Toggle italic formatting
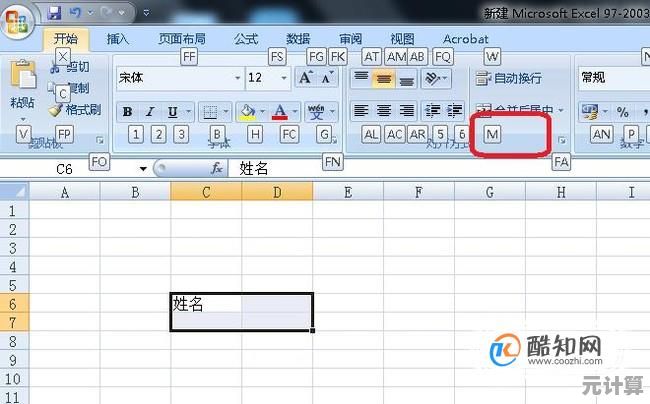The image size is (650, 404). coord(150,111)
